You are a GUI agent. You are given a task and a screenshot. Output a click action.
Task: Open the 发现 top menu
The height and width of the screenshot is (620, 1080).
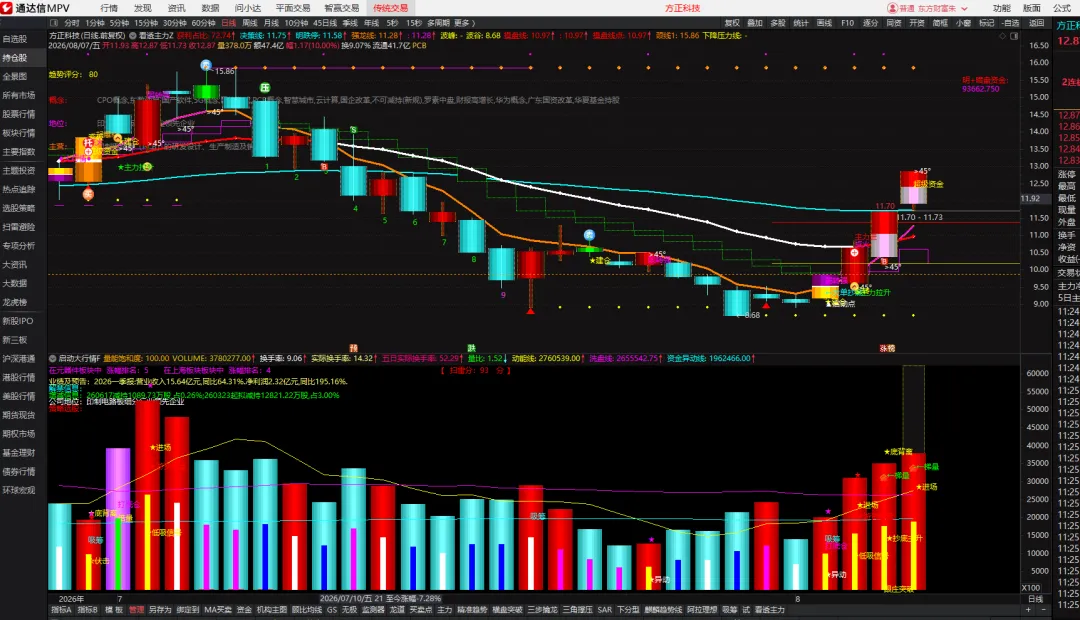143,8
